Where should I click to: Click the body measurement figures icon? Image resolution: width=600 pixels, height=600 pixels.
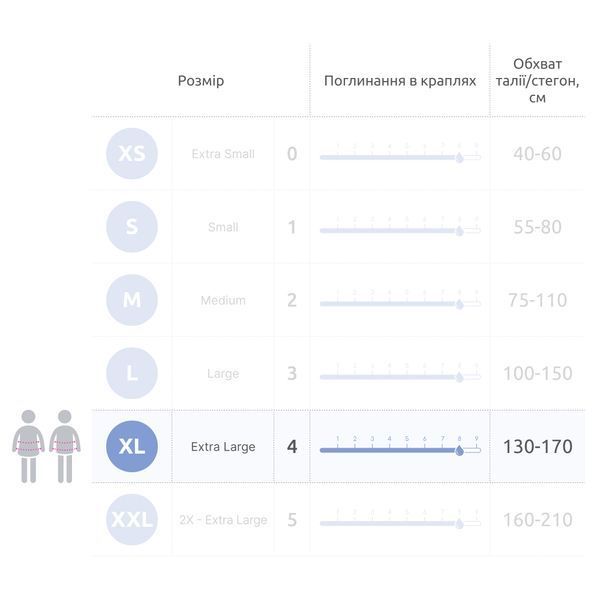coord(46,446)
